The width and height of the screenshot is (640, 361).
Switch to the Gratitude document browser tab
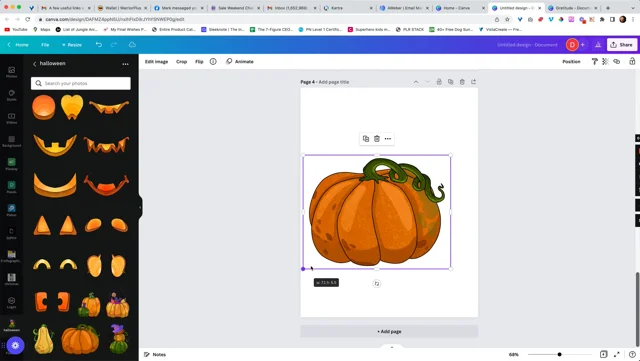573,8
